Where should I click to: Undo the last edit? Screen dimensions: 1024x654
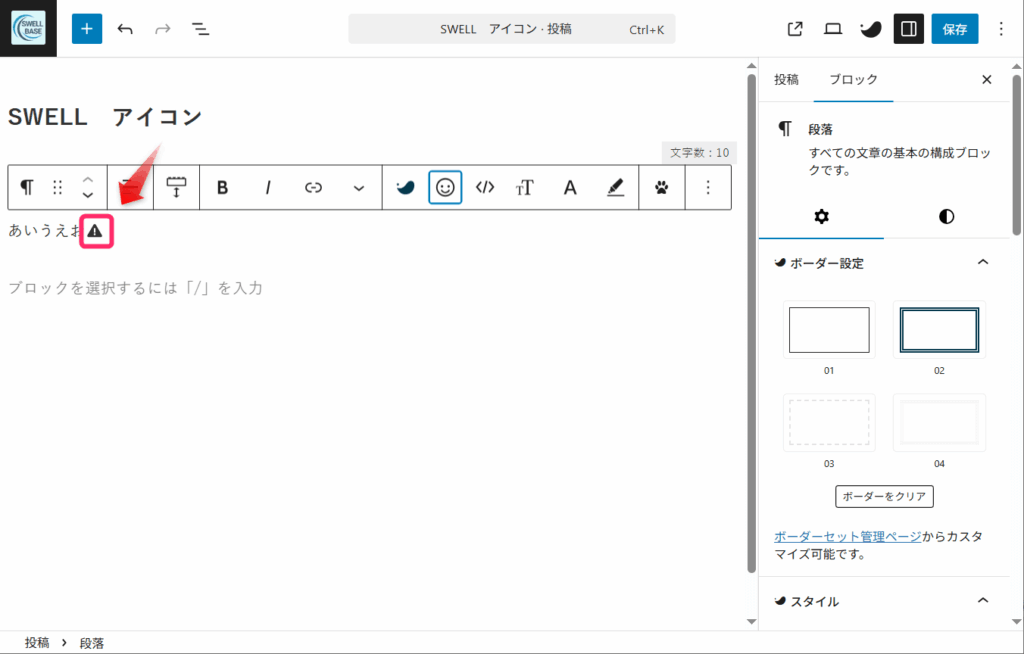125,29
